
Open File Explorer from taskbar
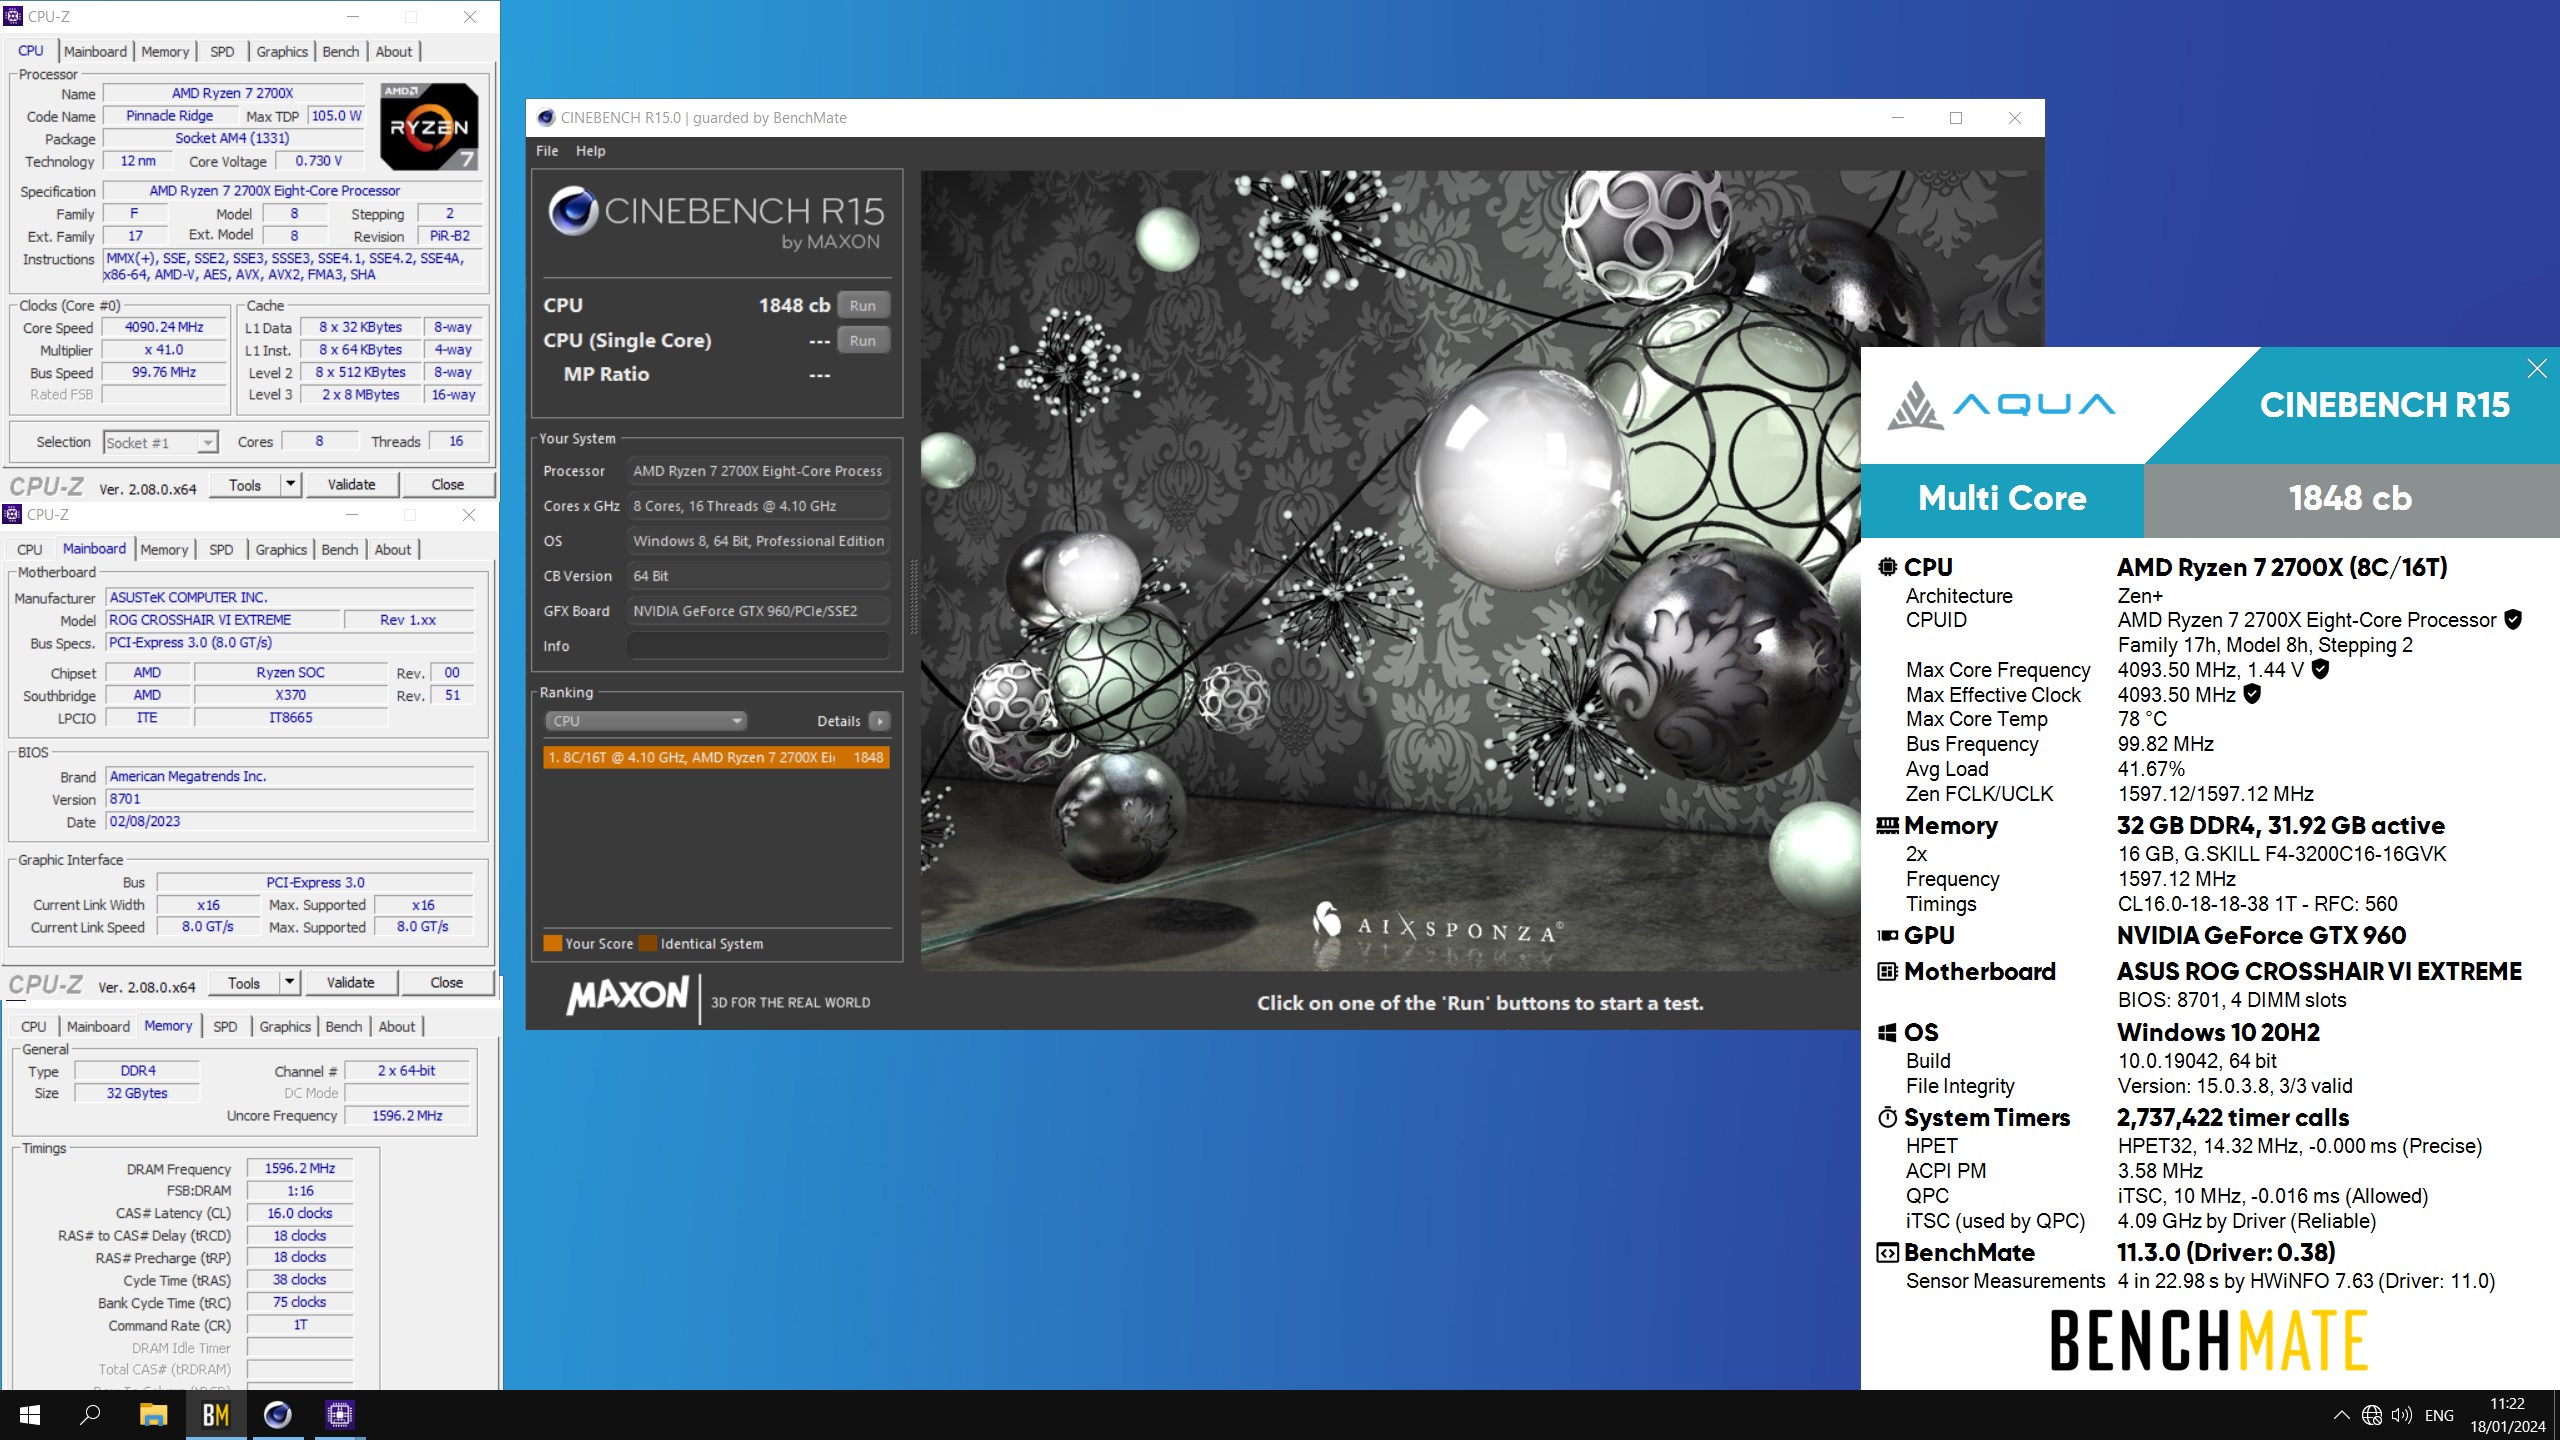click(x=153, y=1415)
